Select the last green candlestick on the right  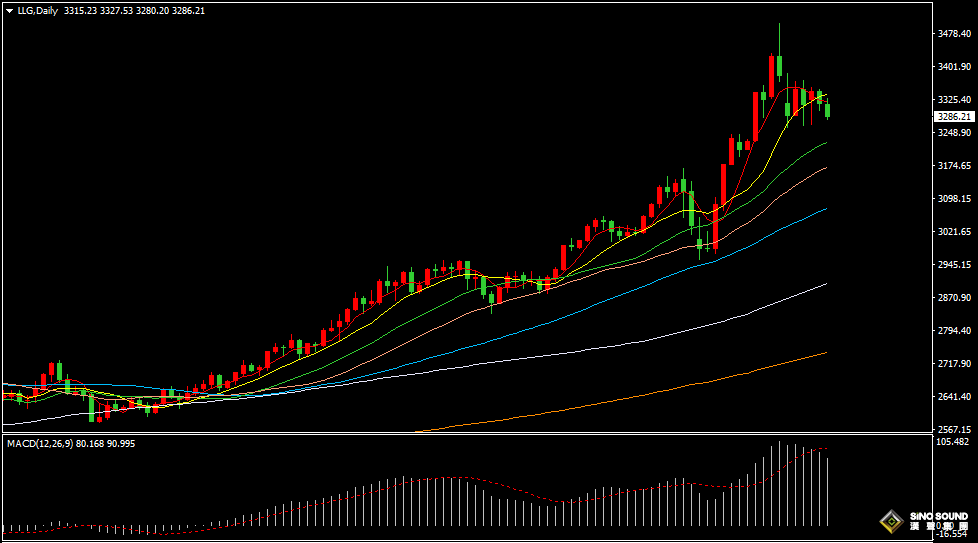click(827, 110)
